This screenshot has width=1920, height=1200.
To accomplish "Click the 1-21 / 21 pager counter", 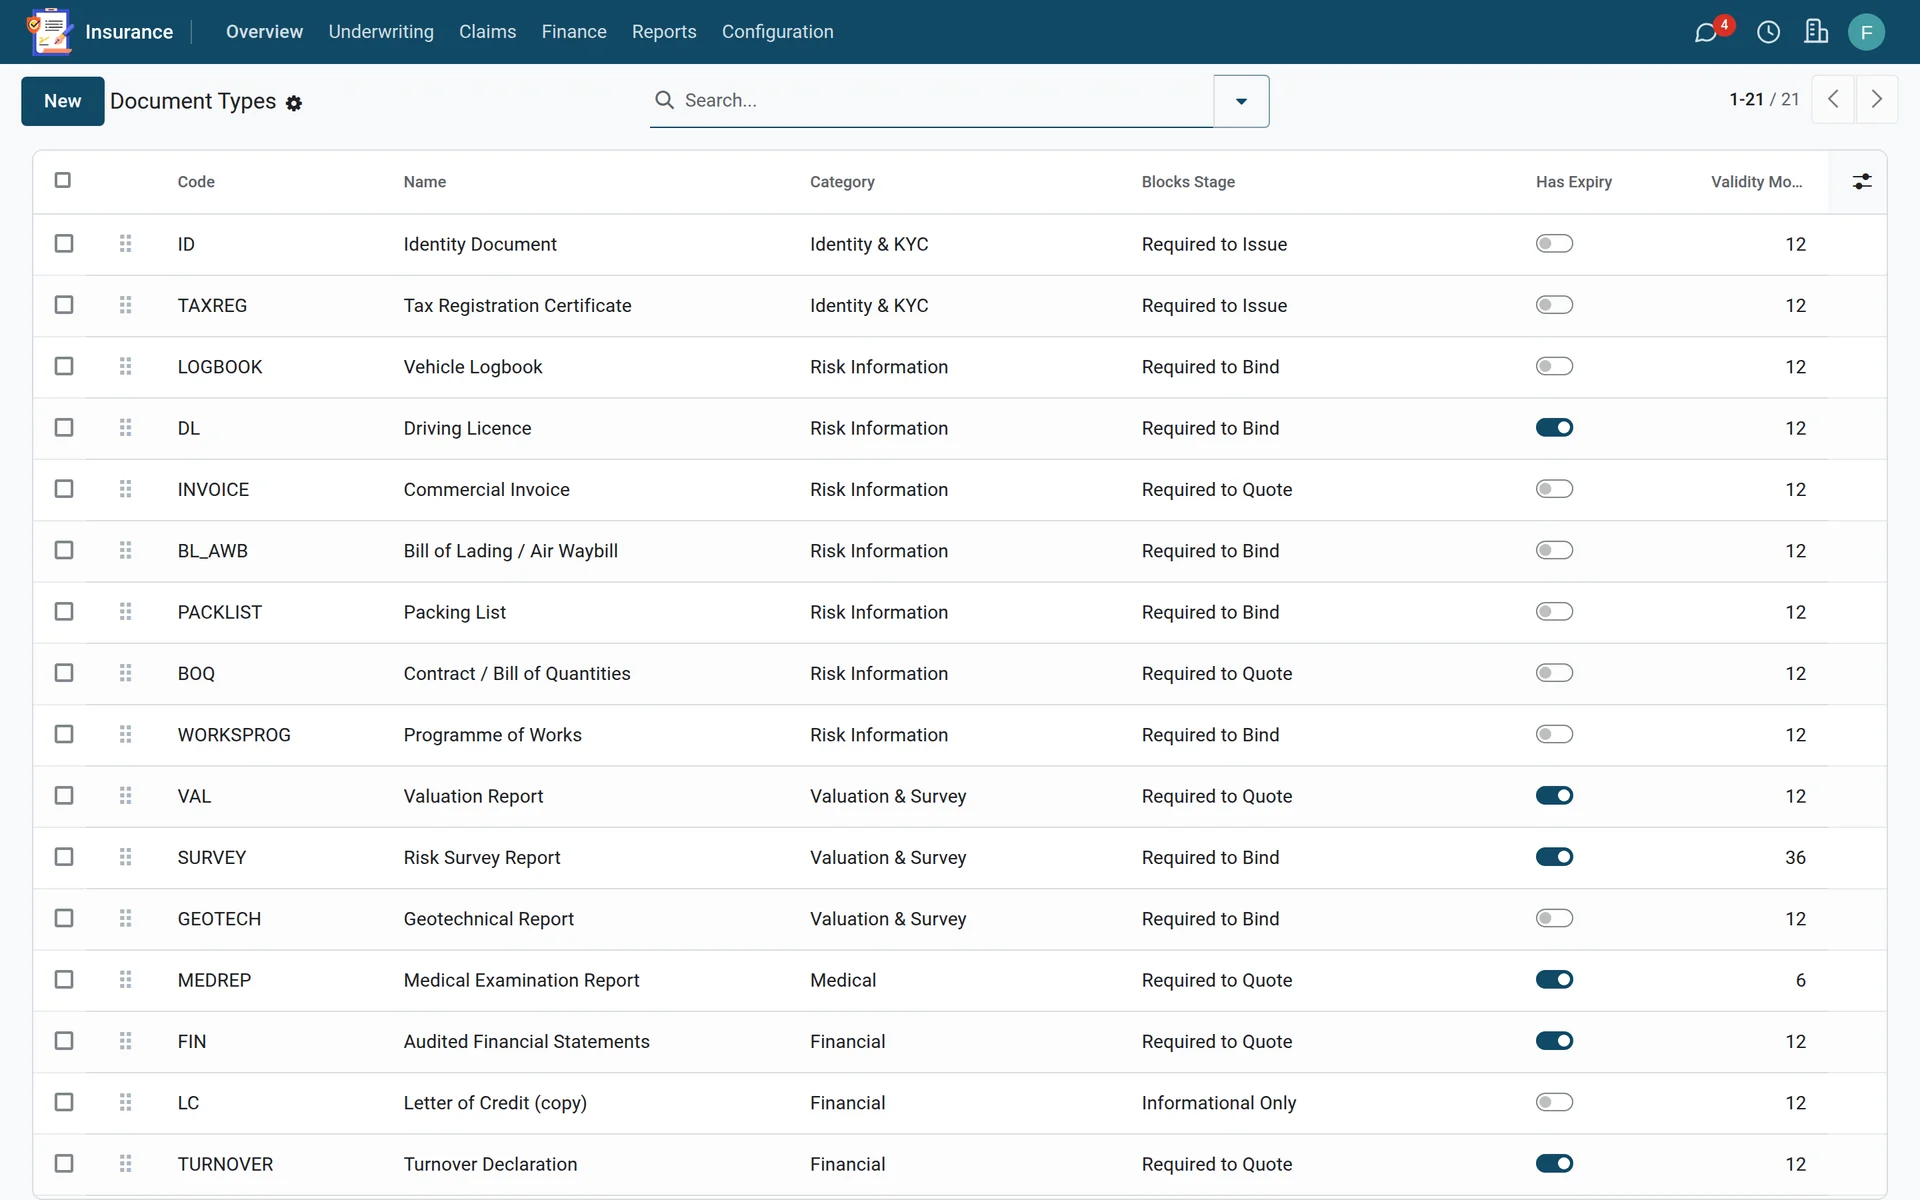I will (x=1764, y=99).
